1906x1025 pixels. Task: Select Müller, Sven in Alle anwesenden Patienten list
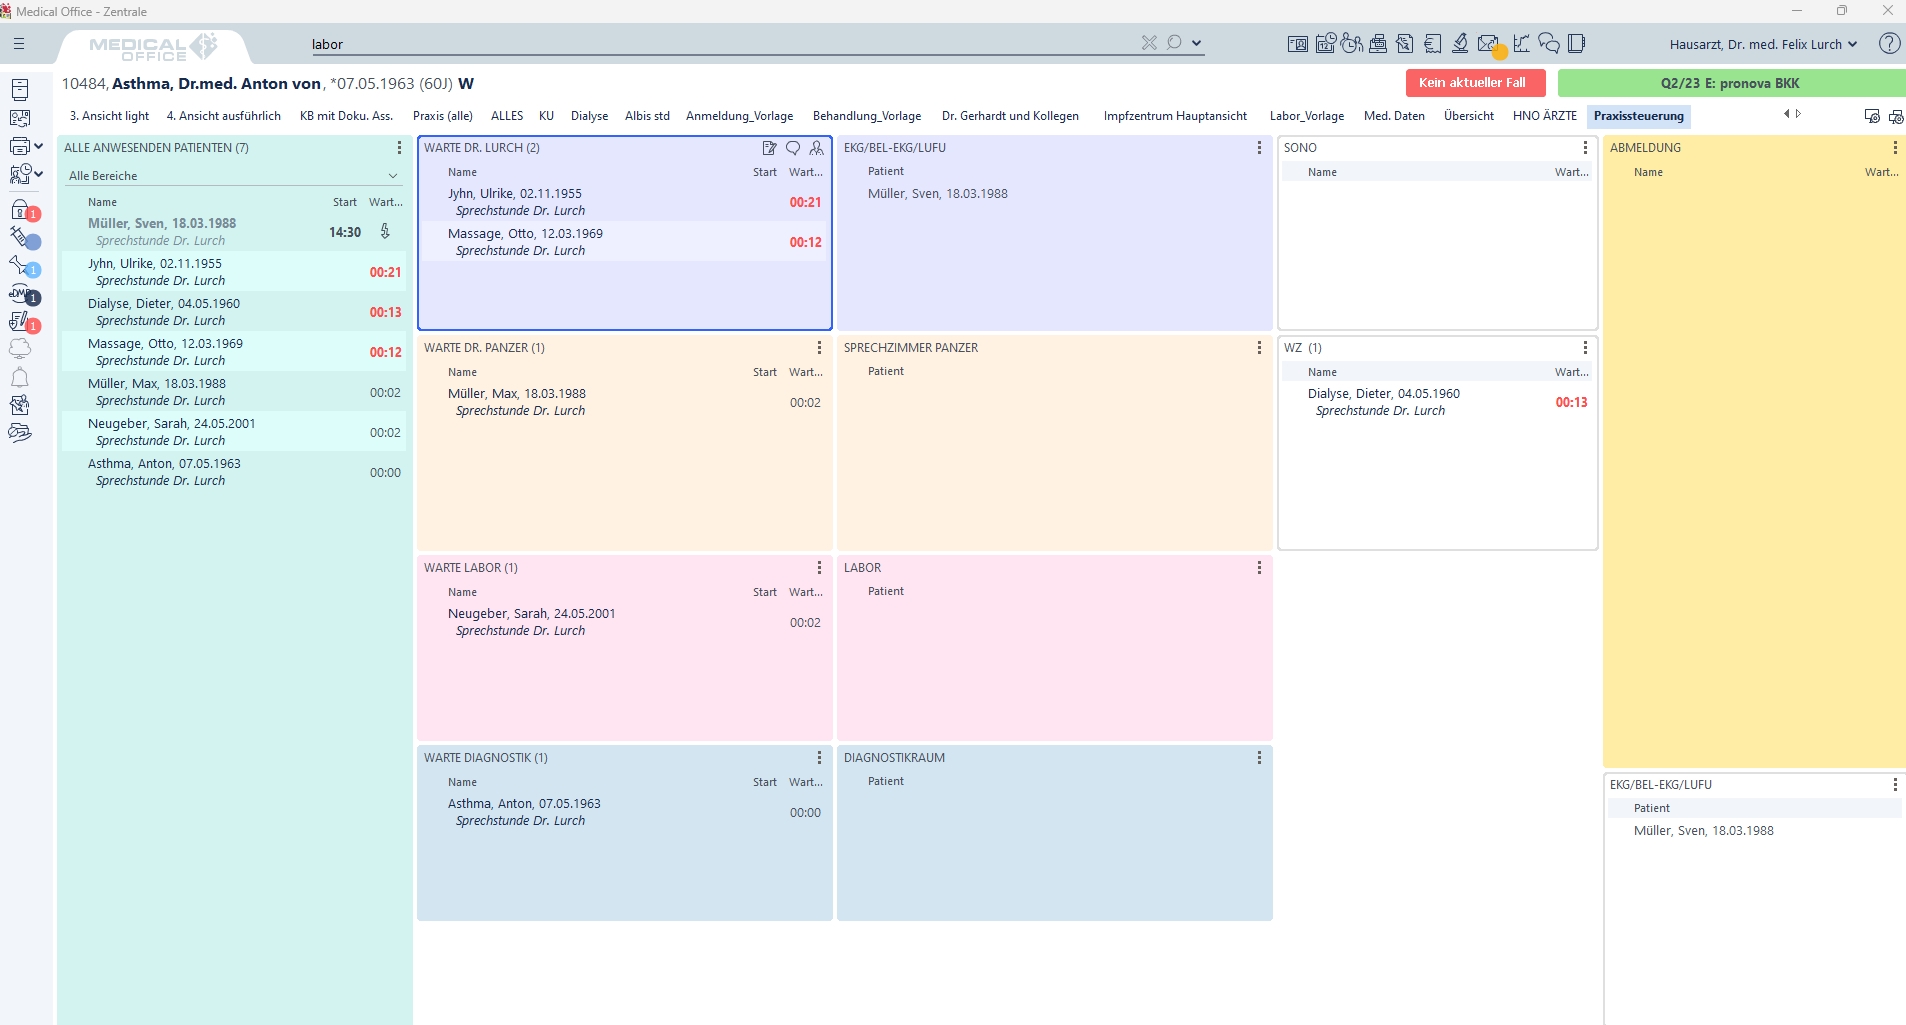[235, 232]
